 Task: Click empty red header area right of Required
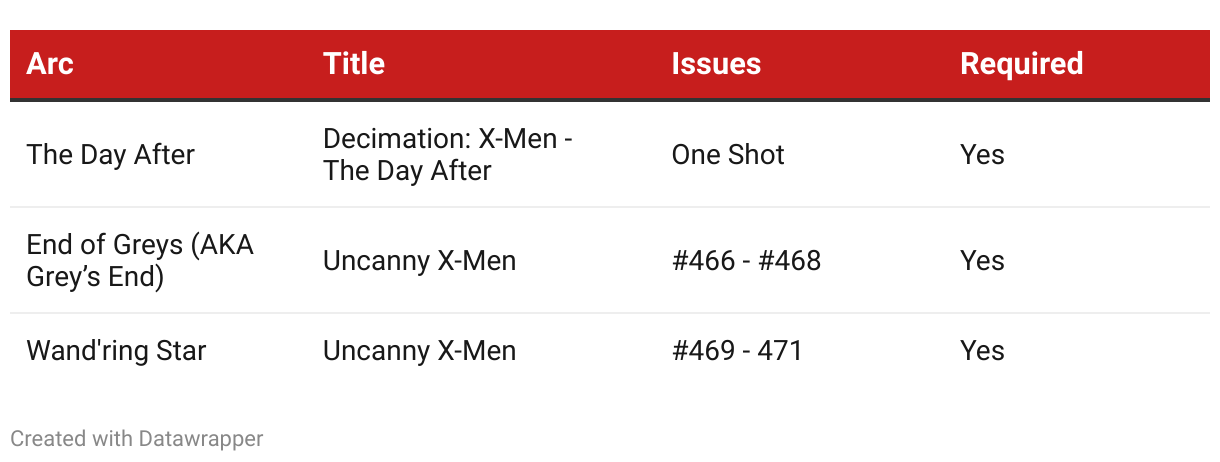click(1150, 64)
